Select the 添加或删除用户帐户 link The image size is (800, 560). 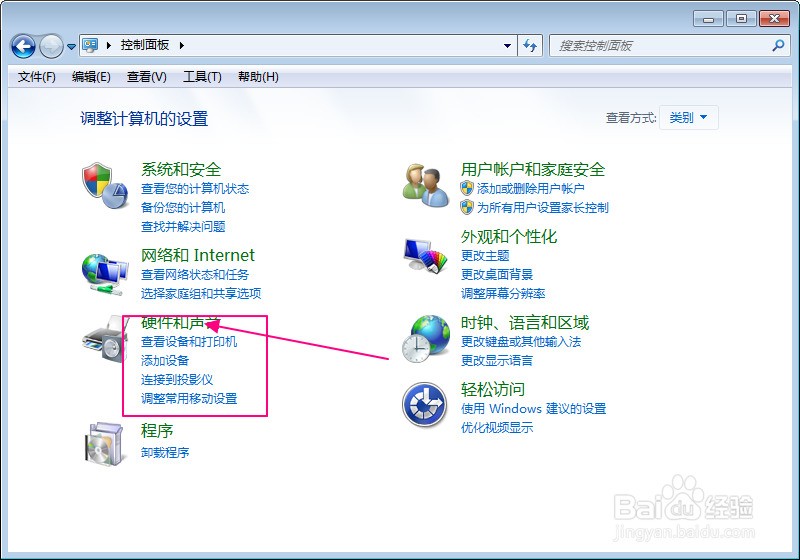(530, 189)
